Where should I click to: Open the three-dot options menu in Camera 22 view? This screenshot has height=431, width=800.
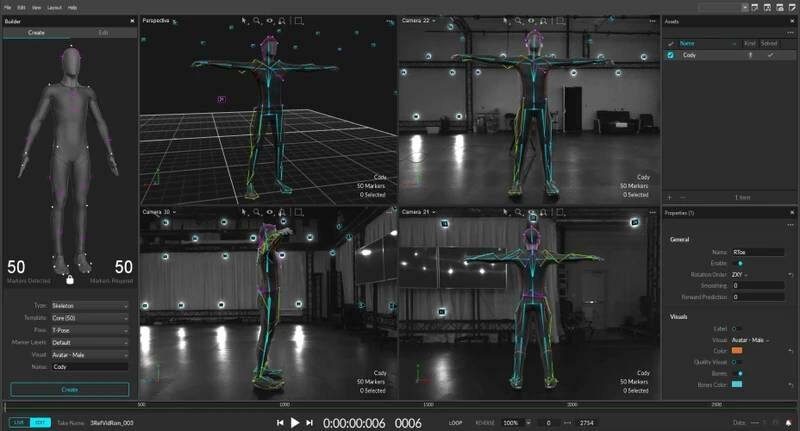[653, 20]
